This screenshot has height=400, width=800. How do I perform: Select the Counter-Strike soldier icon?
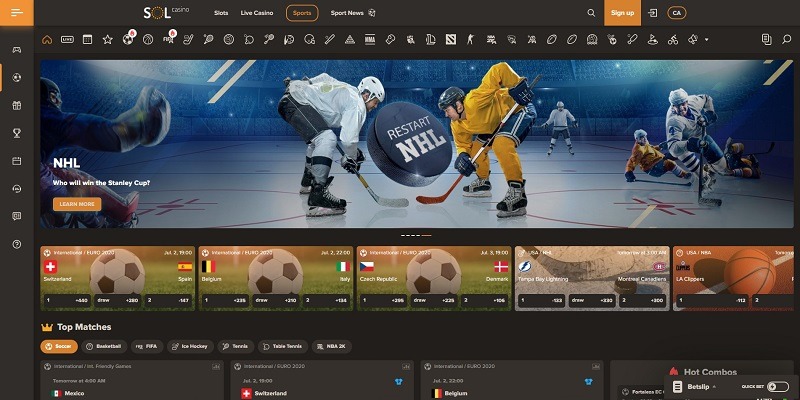470,39
